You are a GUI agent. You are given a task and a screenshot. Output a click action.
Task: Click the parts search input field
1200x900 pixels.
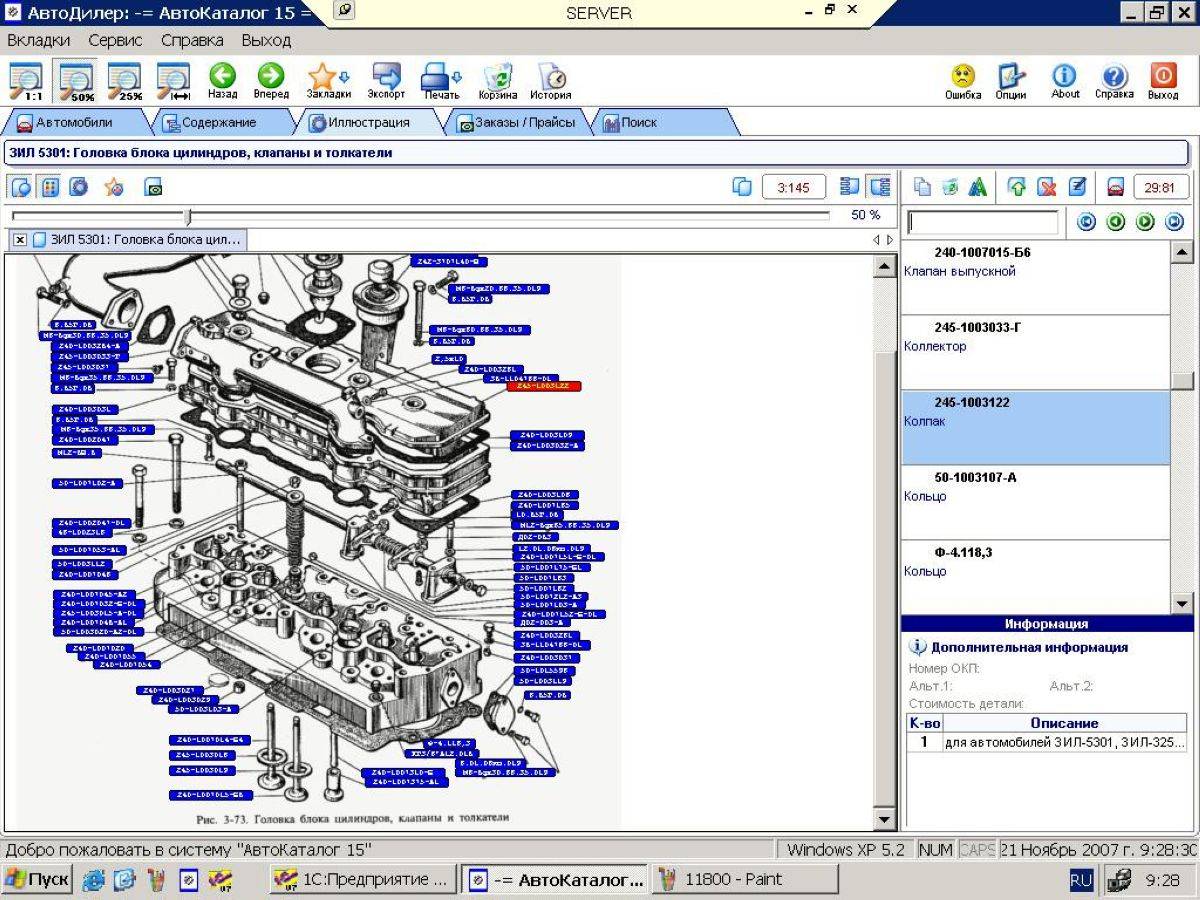tap(982, 222)
